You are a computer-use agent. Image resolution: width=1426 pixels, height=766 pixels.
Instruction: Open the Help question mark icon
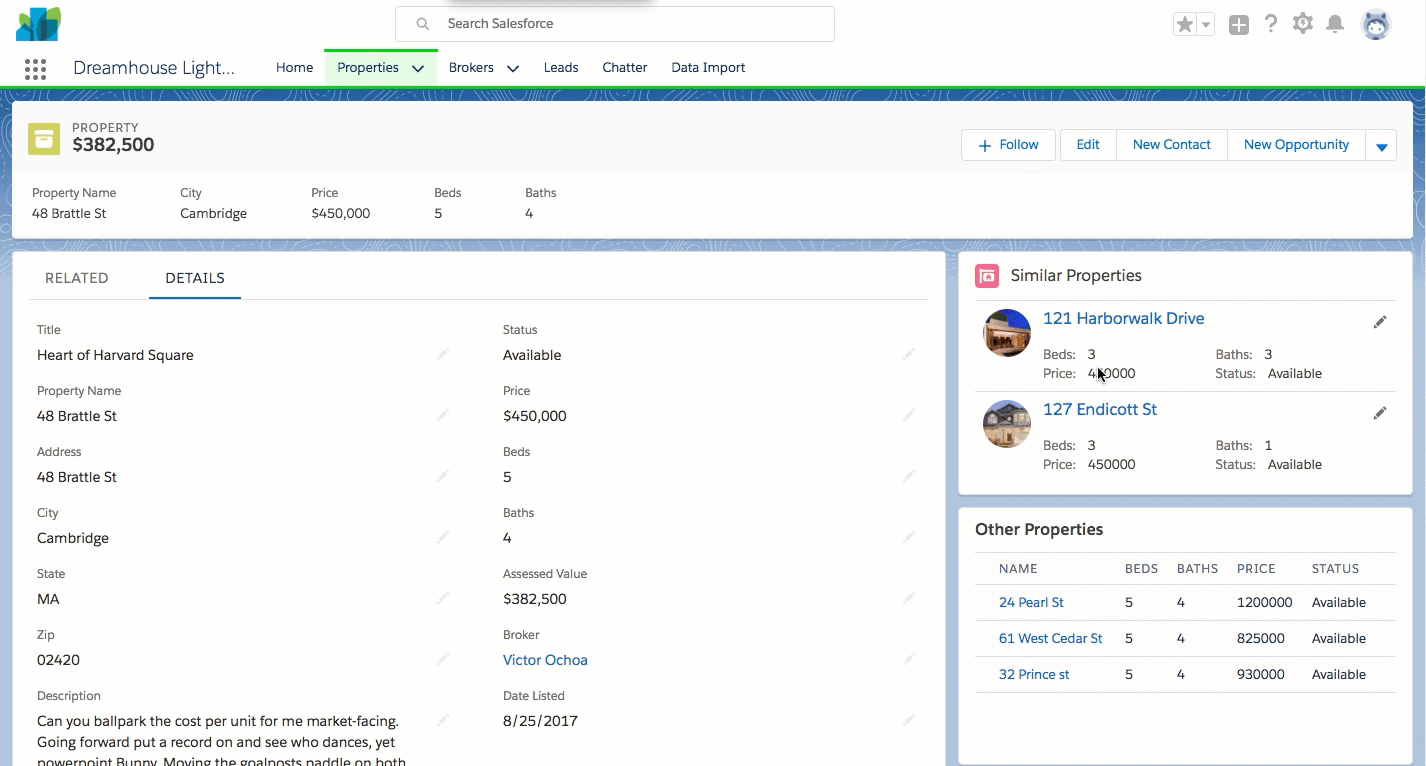coord(1271,24)
